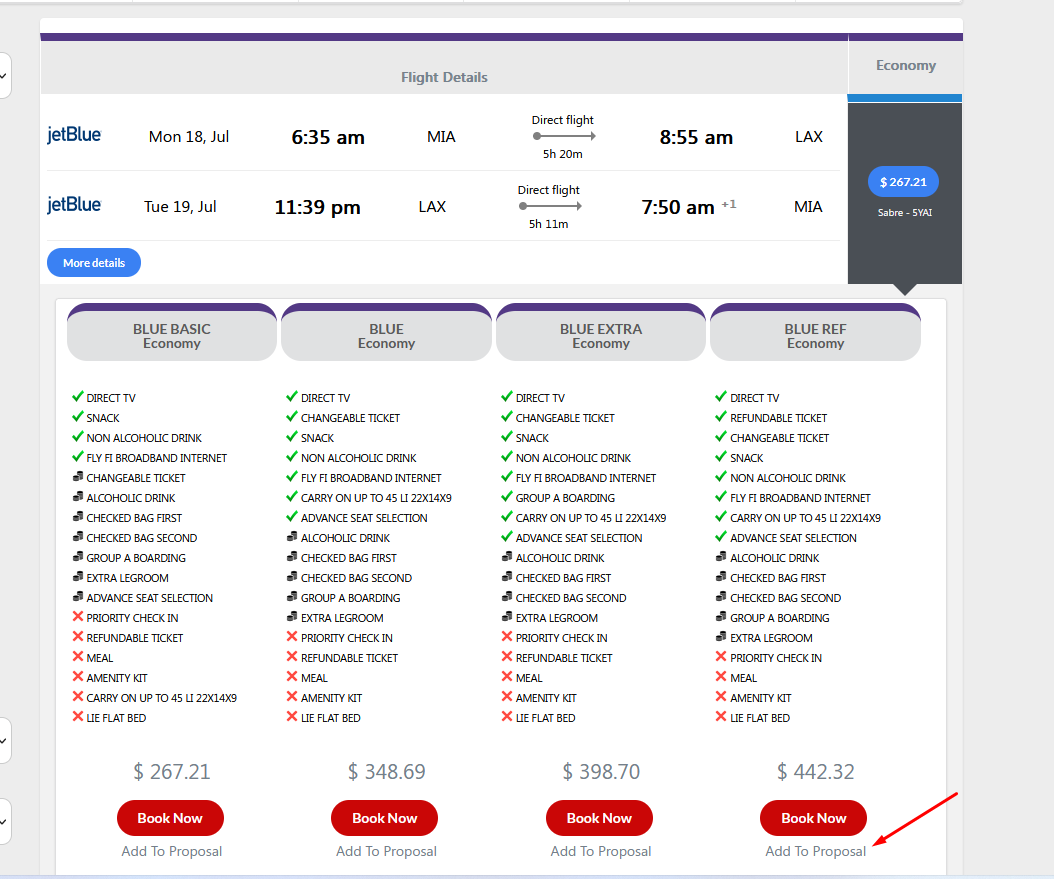
Task: Click red X for LIE FLAT BED in Blue Basic
Action: click(x=78, y=717)
